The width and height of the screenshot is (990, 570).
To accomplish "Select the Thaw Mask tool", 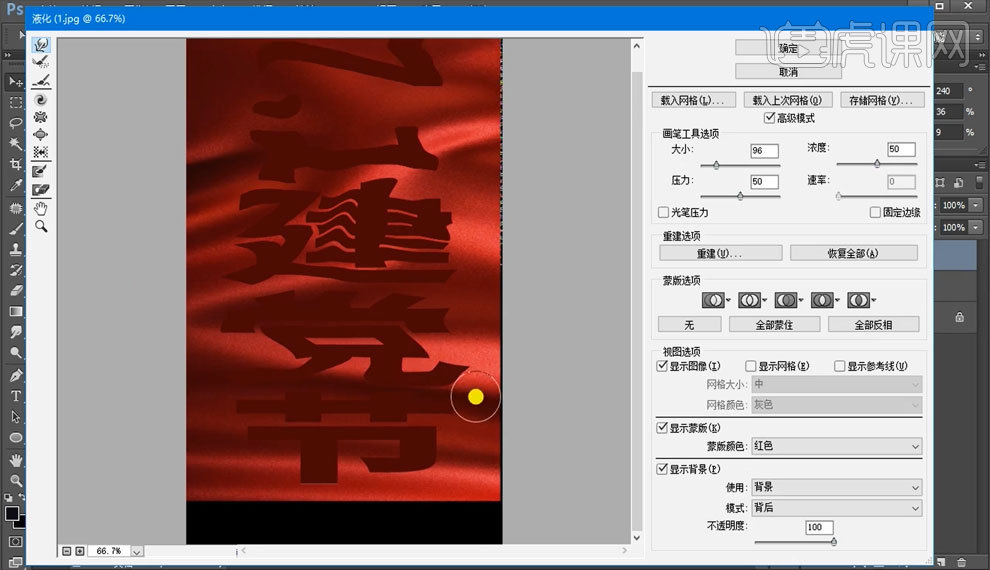I will (41, 189).
